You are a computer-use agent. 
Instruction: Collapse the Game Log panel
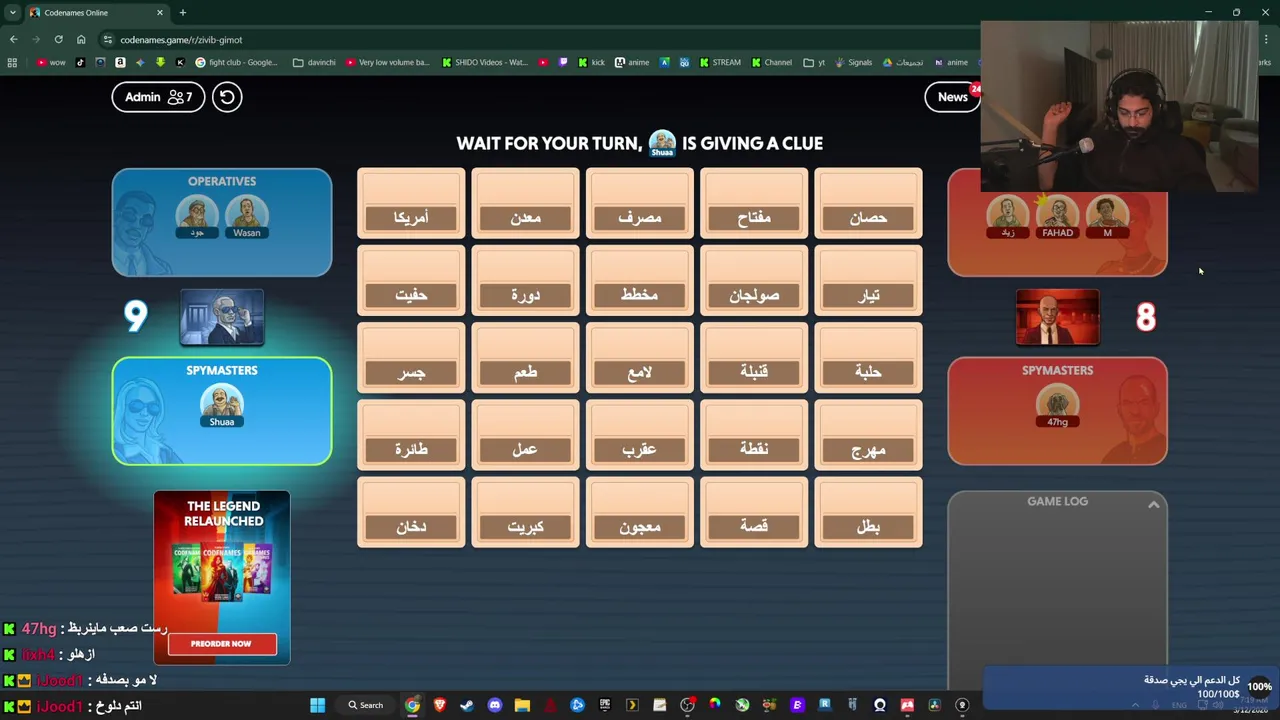pyautogui.click(x=1153, y=505)
